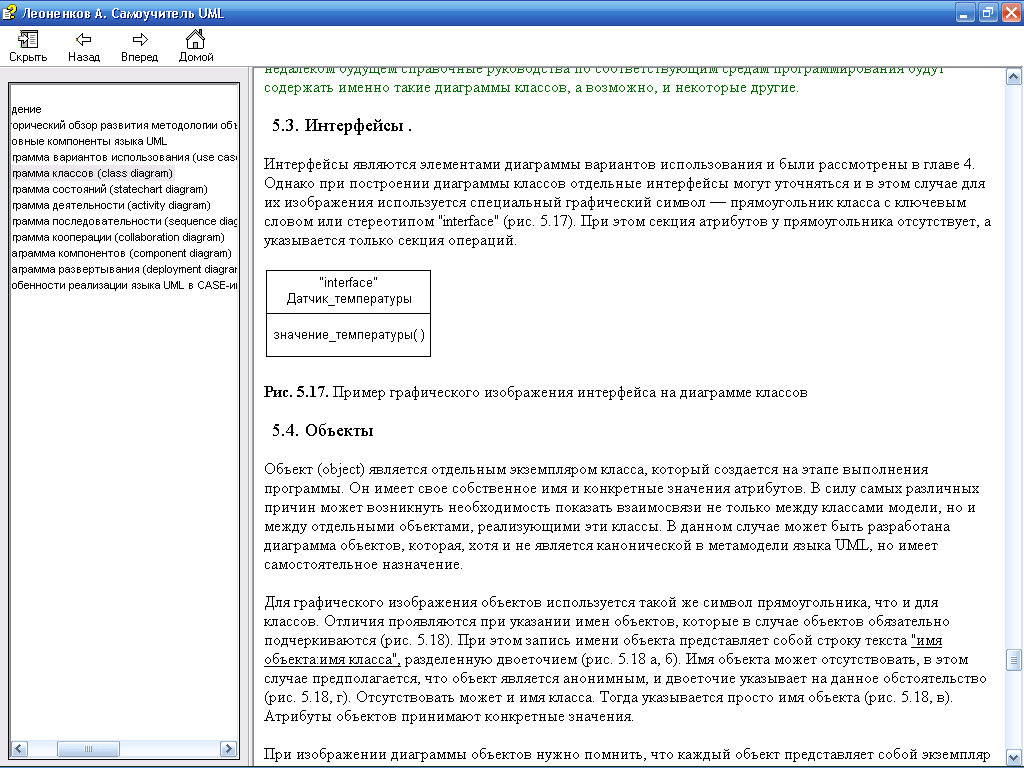Click the heading "5.4. Объекты"

point(323,430)
